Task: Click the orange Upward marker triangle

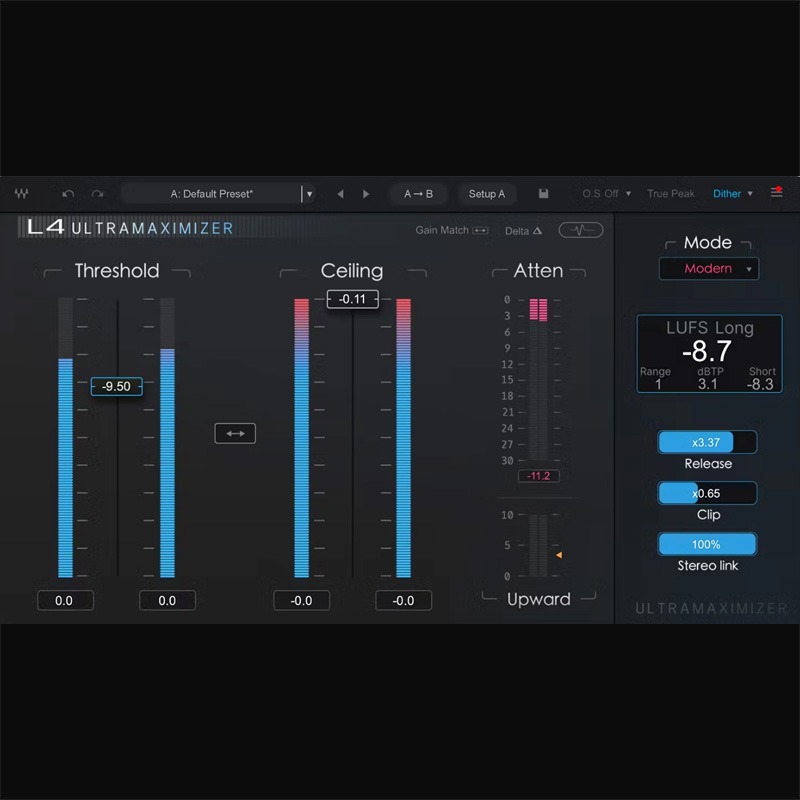Action: pos(559,555)
